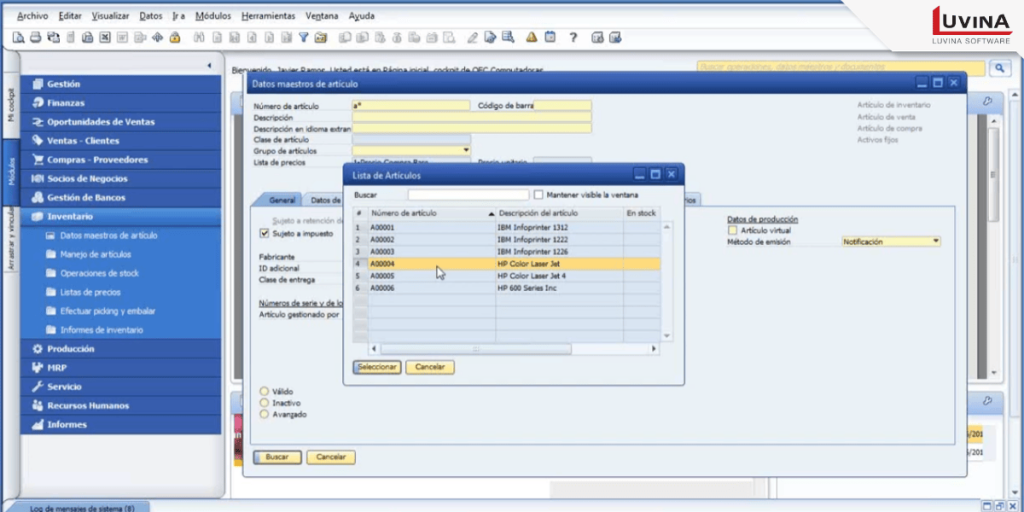This screenshot has height=512, width=1024.
Task: Open Print Preview from the toolbar
Action: (19, 37)
